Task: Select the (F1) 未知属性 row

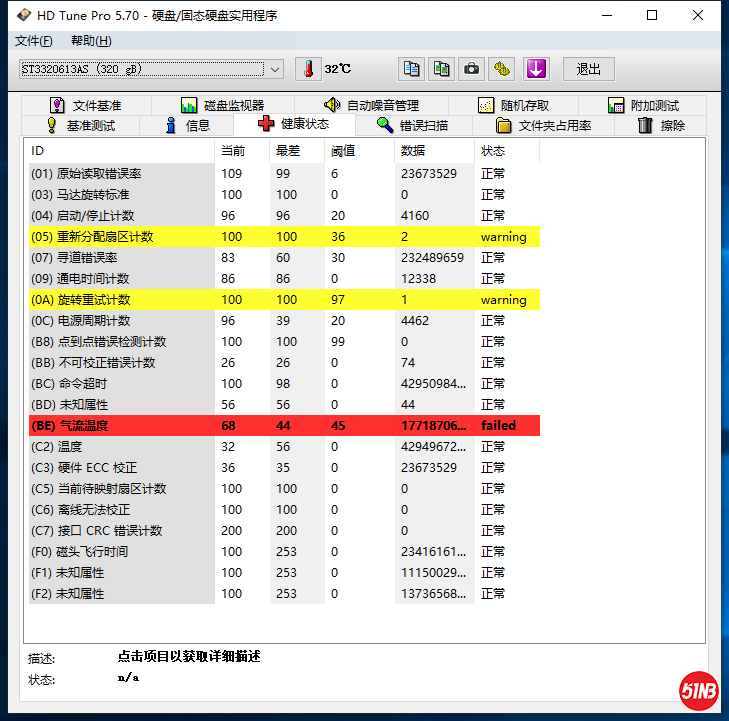Action: click(x=284, y=573)
